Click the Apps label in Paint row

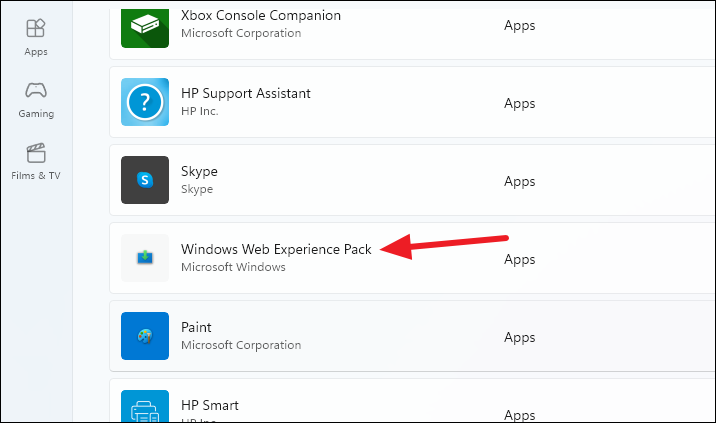520,338
